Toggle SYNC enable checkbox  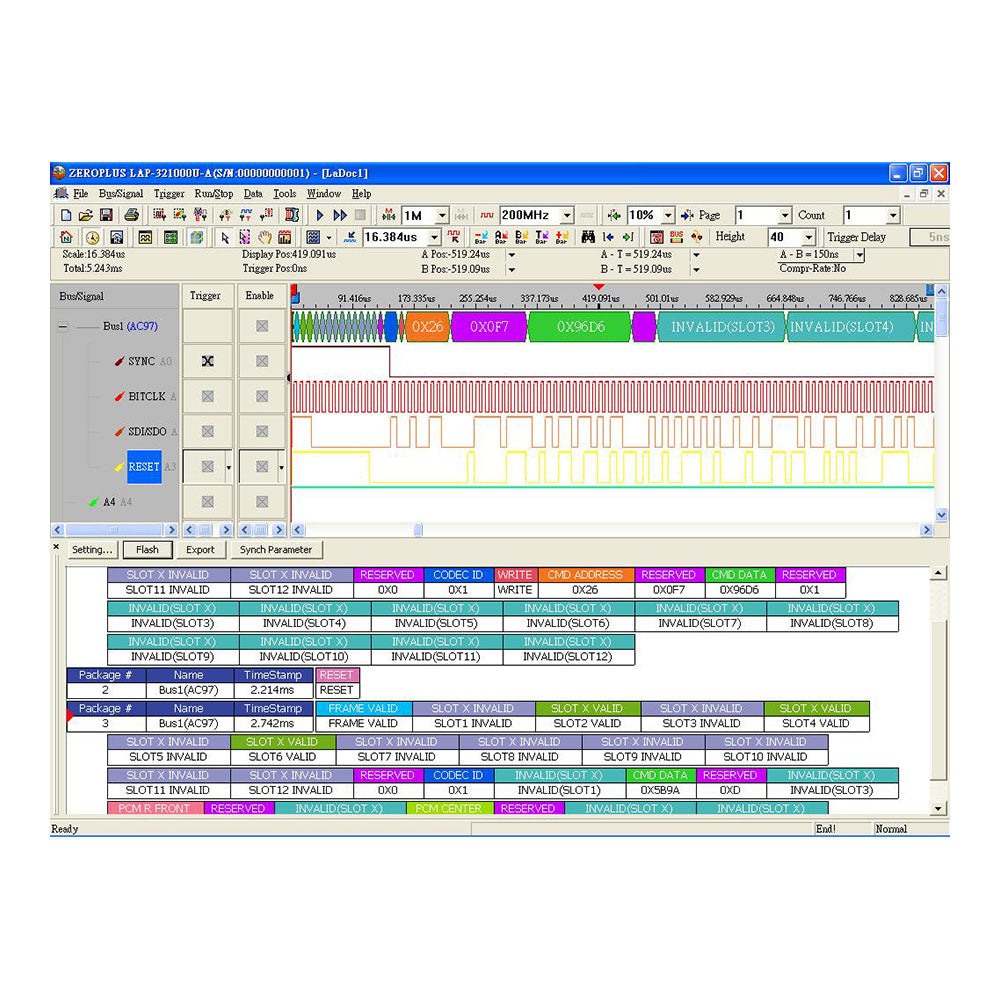pyautogui.click(x=262, y=361)
